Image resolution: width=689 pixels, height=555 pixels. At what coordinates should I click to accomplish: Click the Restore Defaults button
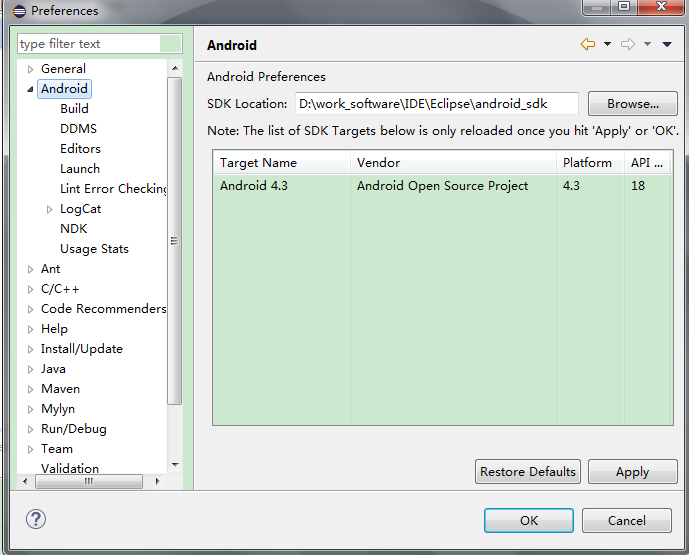[528, 472]
